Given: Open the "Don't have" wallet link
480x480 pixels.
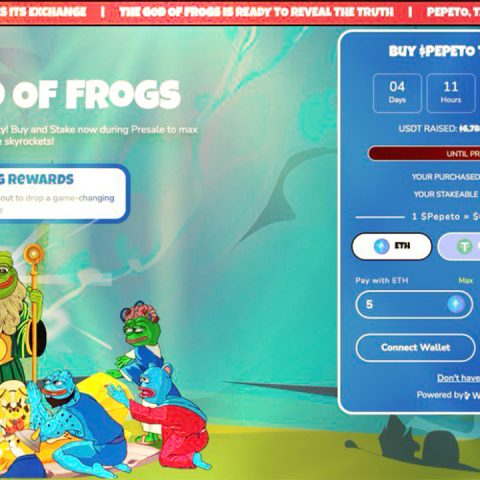Looking at the screenshot, I should pos(458,378).
